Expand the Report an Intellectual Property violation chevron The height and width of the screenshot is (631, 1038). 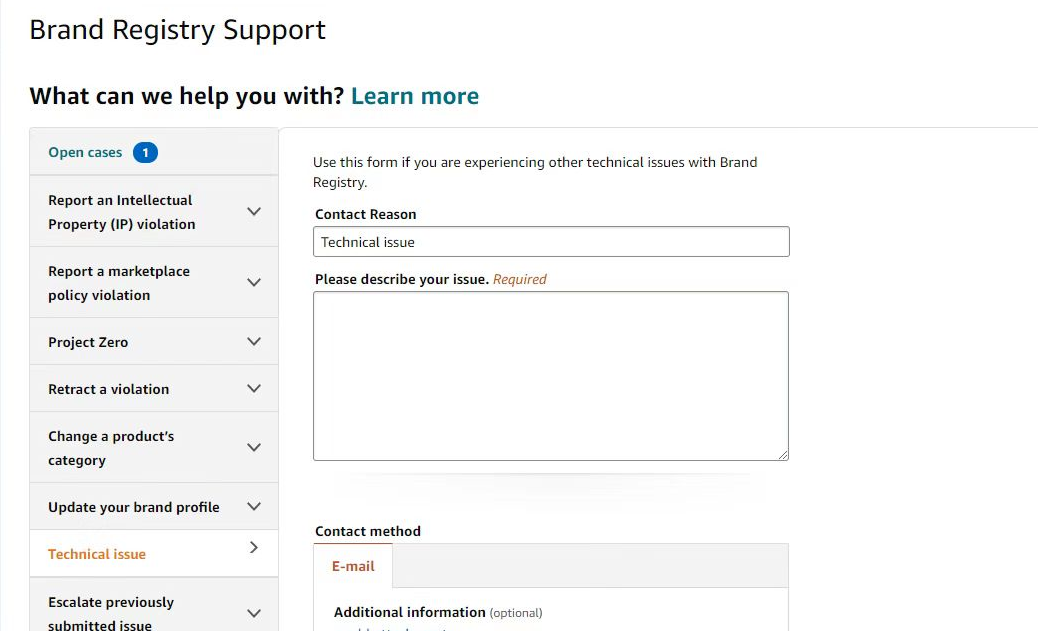click(x=254, y=212)
